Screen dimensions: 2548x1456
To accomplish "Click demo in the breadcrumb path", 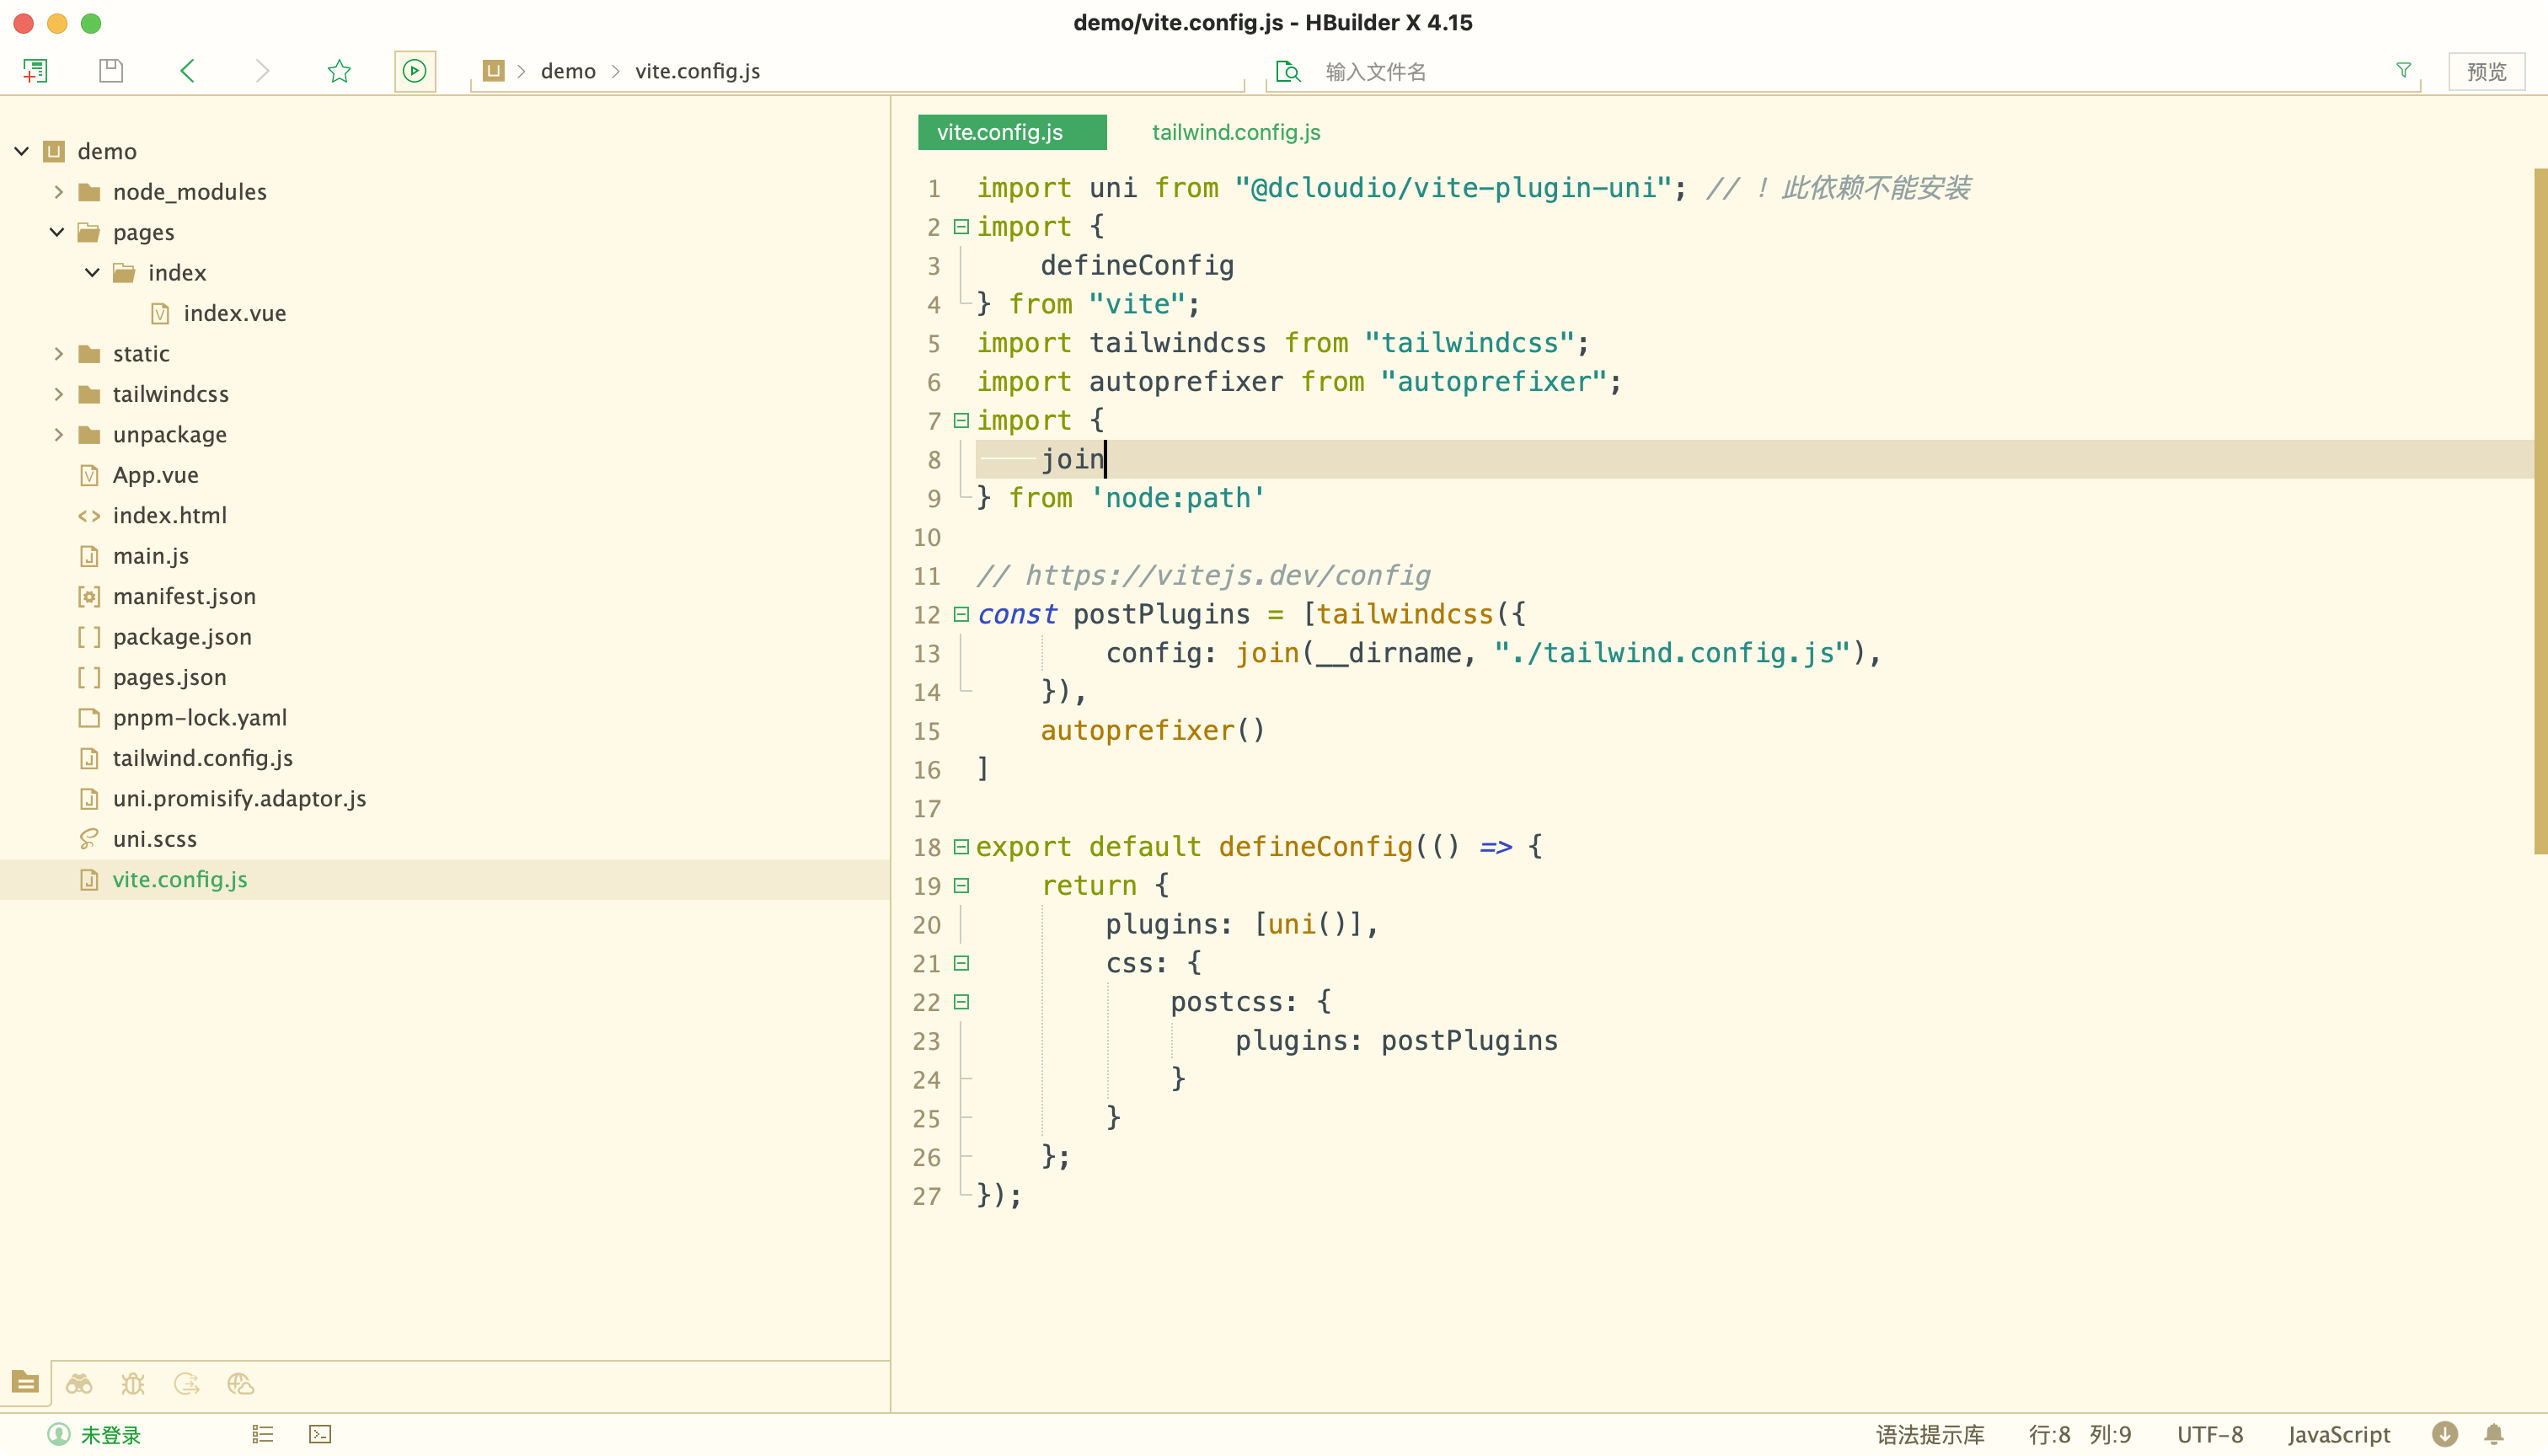I will [x=568, y=71].
